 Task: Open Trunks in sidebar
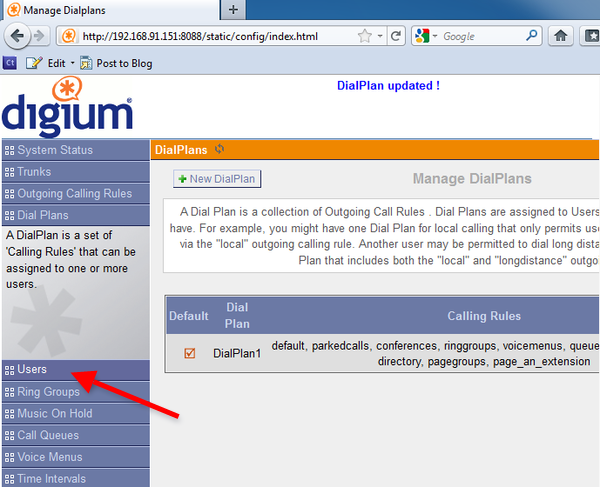coord(76,172)
